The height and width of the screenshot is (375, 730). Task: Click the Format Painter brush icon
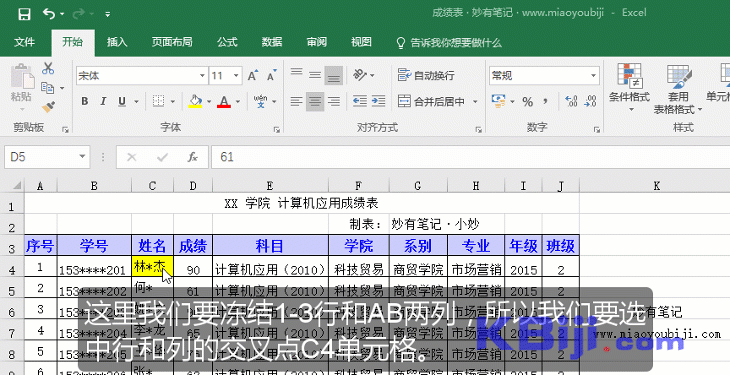coord(48,107)
